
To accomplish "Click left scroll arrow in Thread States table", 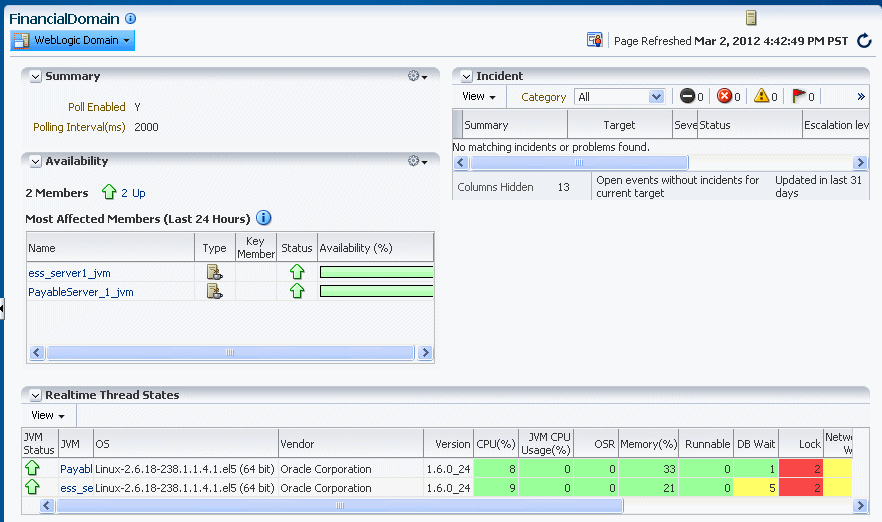I will [x=47, y=506].
